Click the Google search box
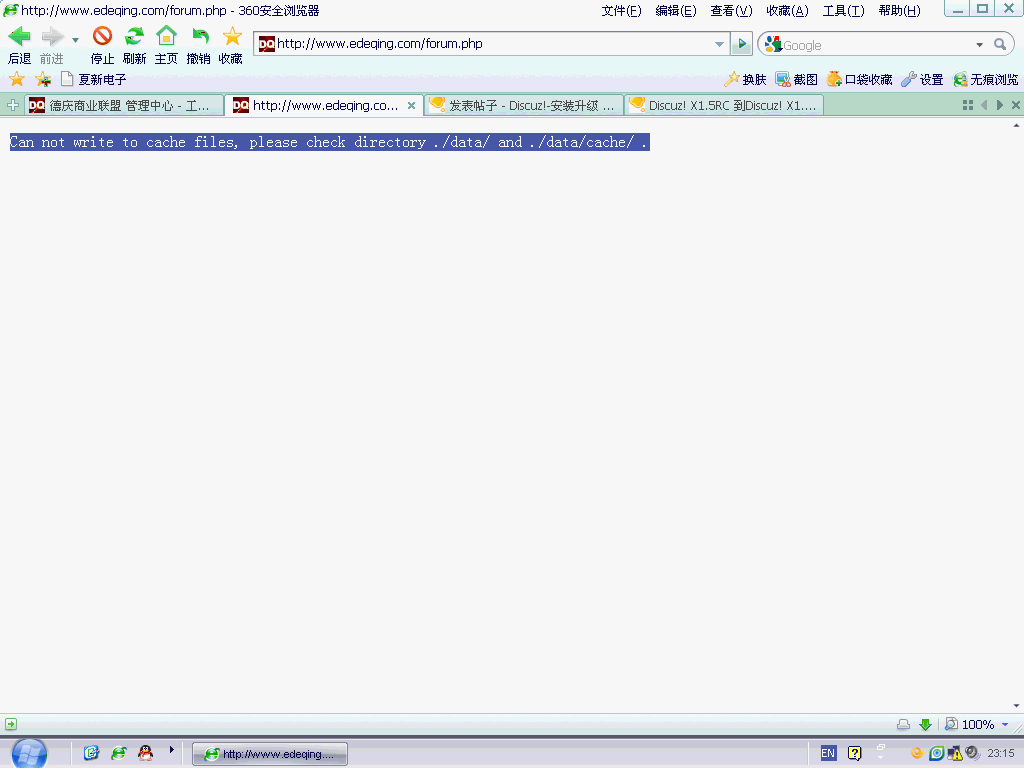 876,45
